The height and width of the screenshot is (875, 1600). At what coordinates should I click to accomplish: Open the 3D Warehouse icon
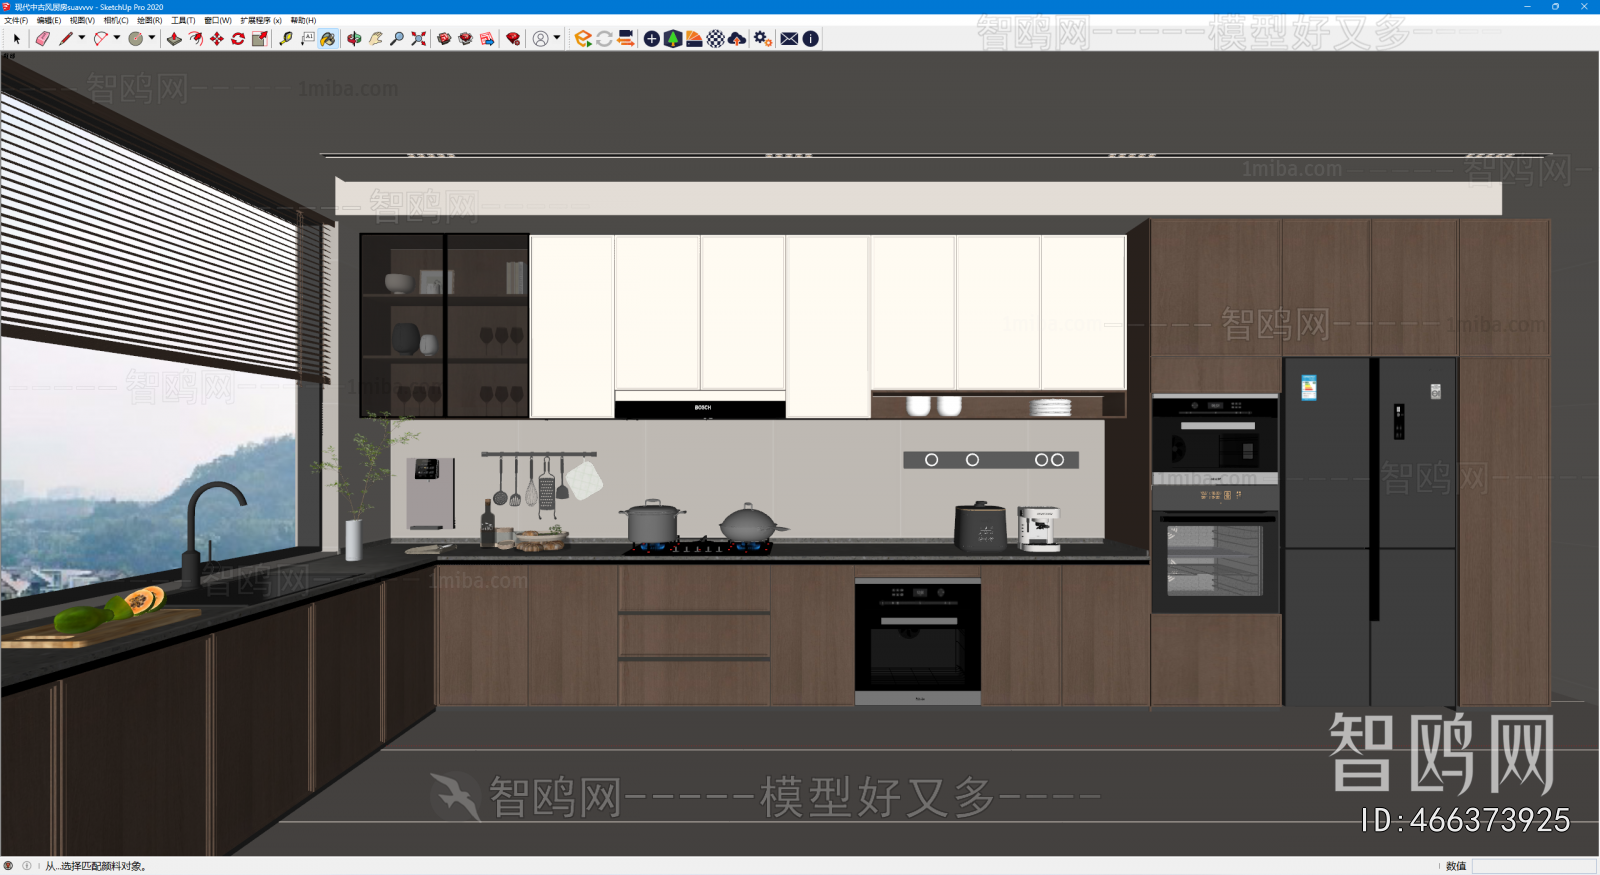point(444,39)
